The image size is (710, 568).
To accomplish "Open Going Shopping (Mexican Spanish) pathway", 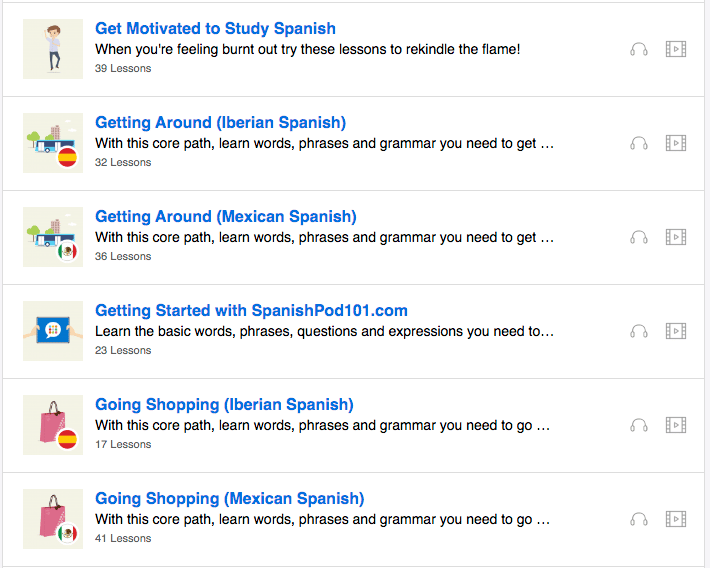I will tap(229, 499).
